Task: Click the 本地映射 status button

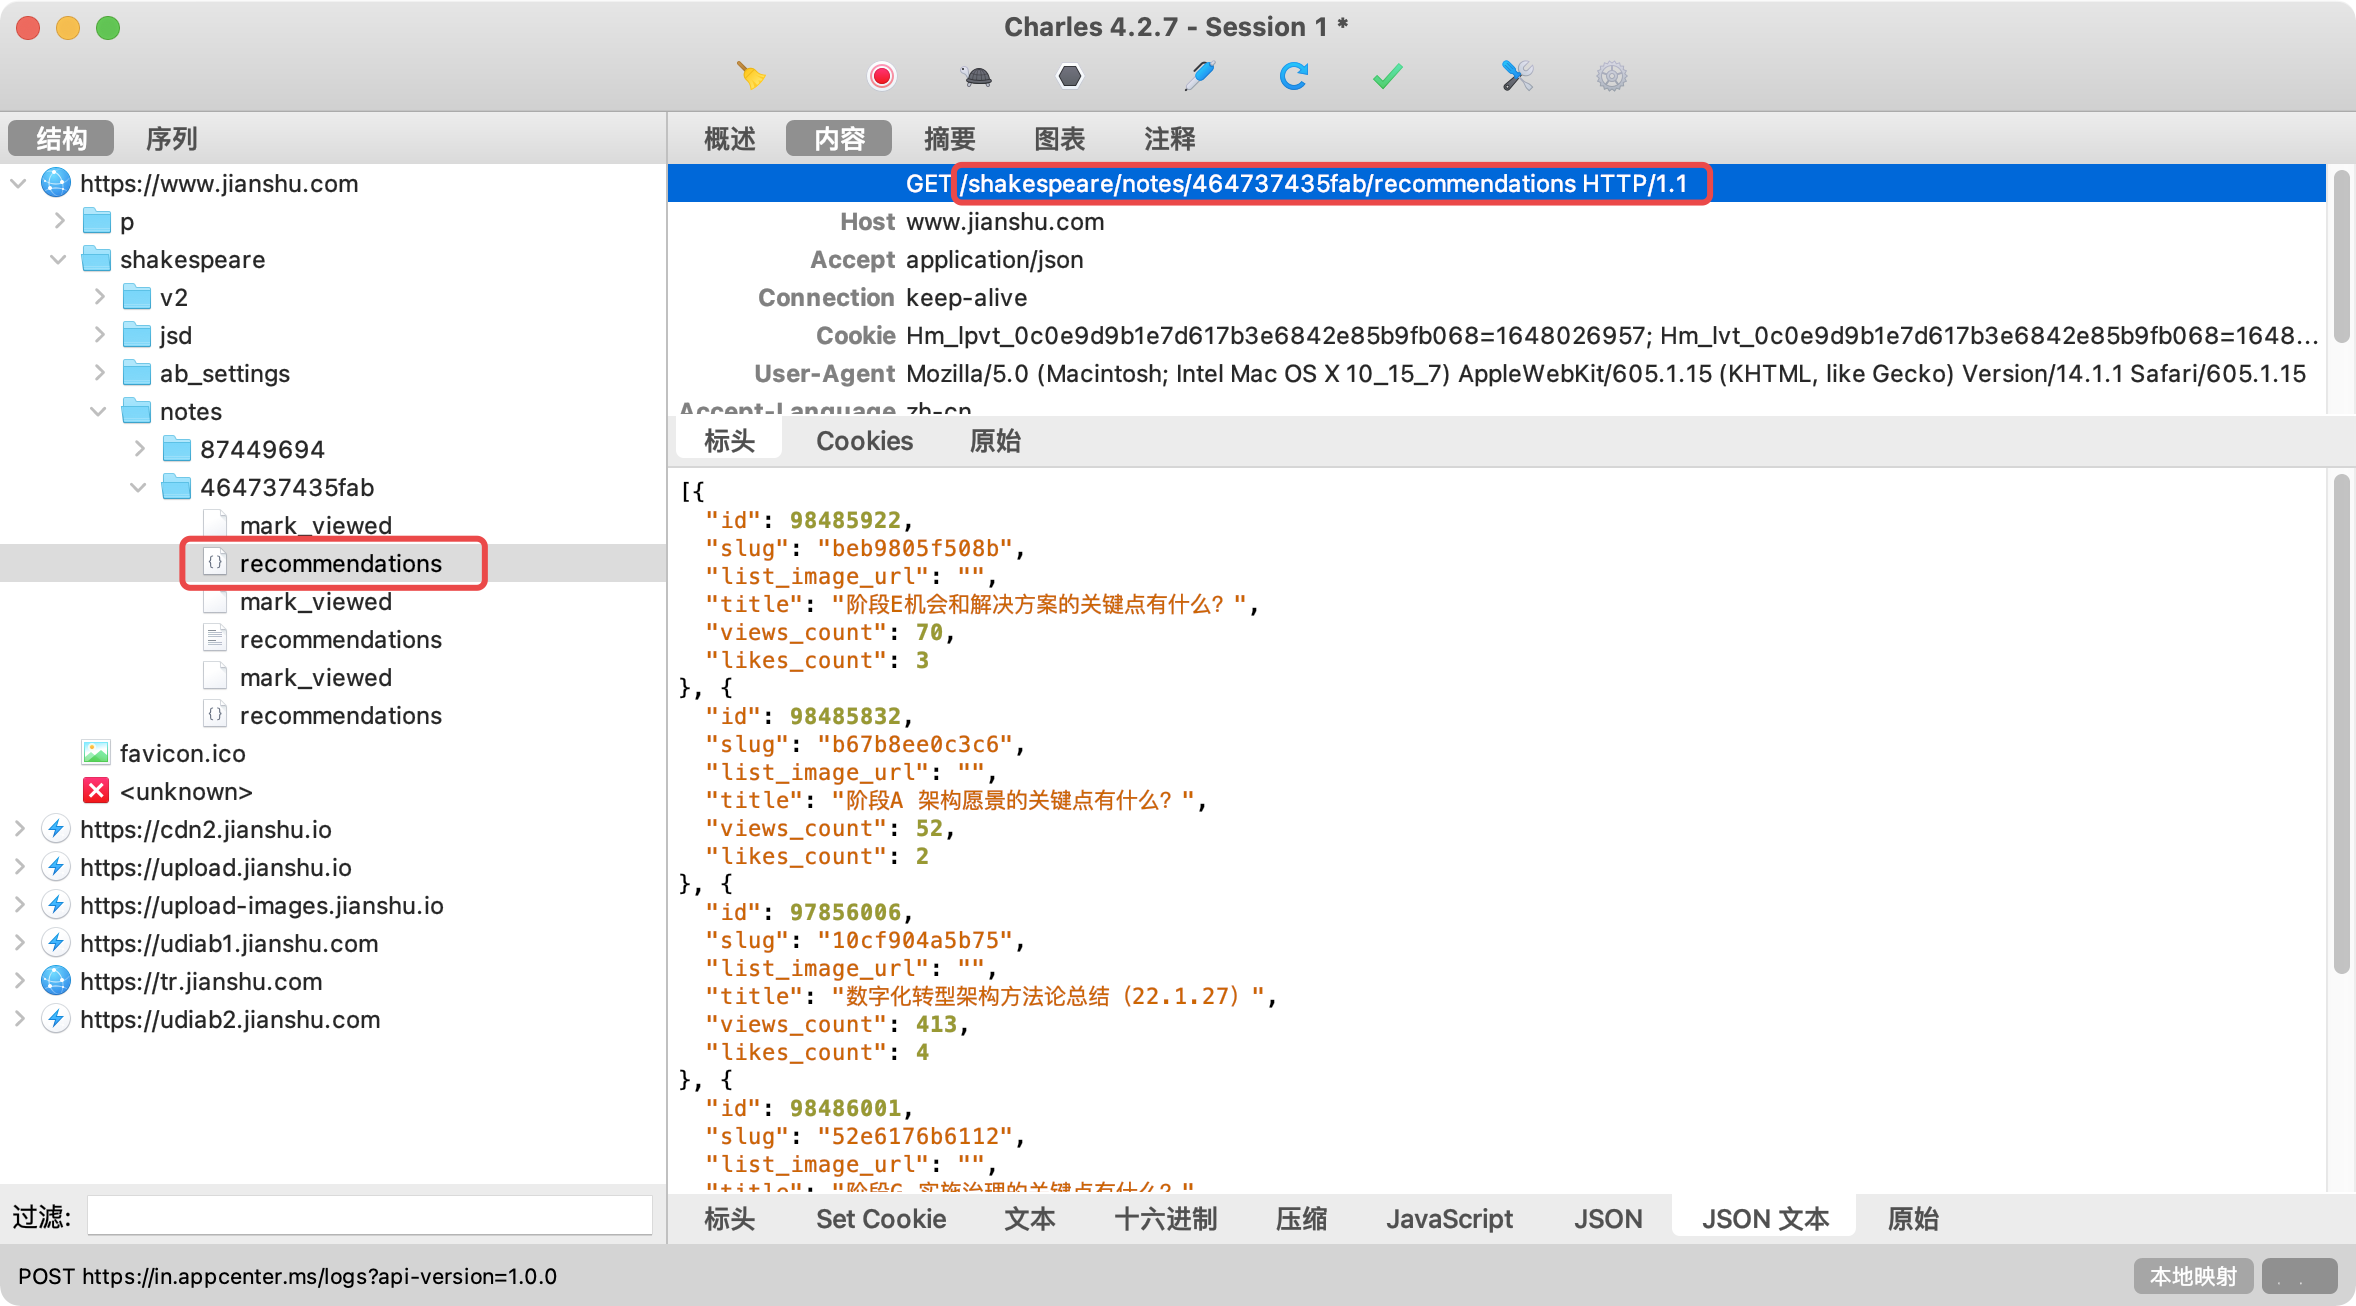Action: click(x=2193, y=1276)
